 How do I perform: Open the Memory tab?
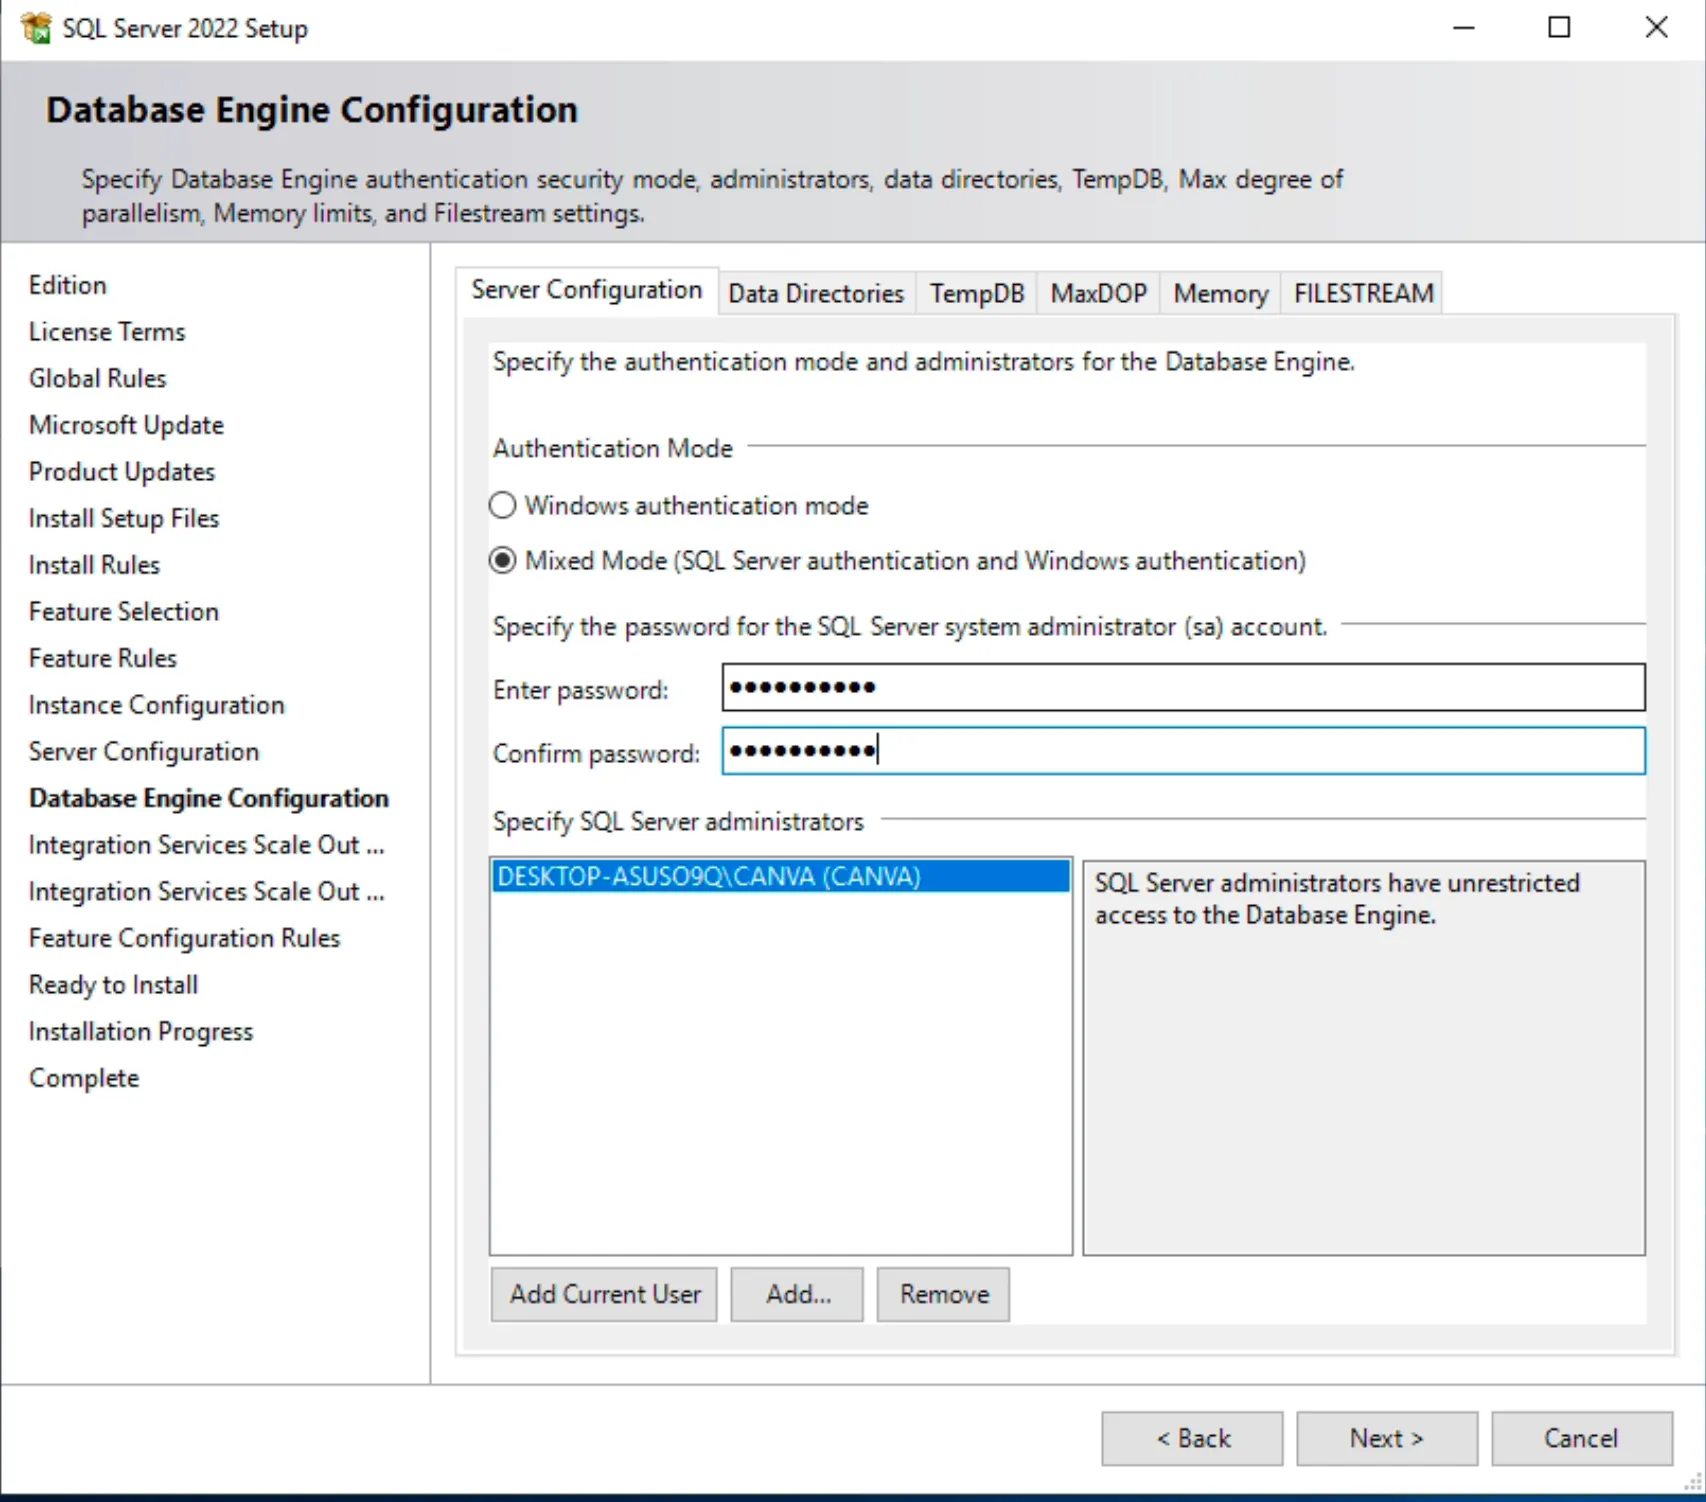click(1220, 293)
